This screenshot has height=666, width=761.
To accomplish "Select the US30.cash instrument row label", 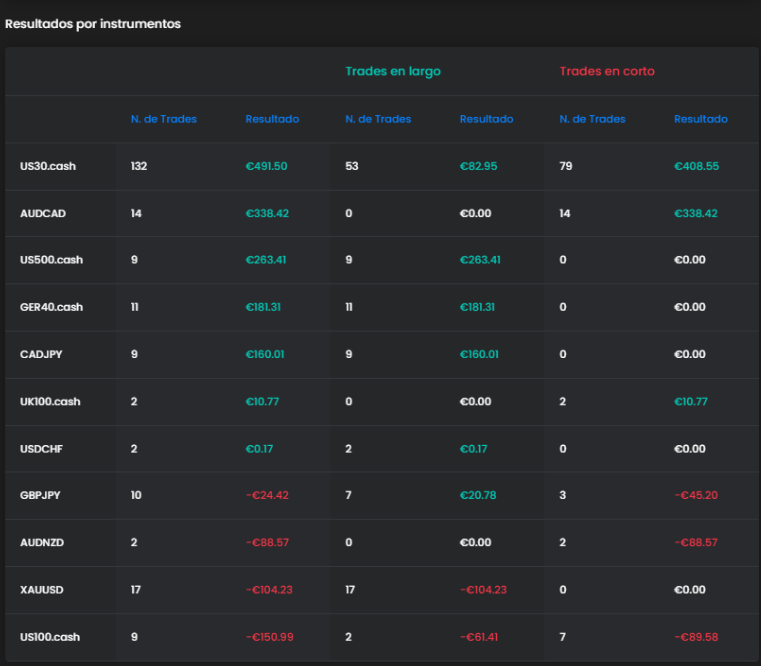I will pos(48,166).
